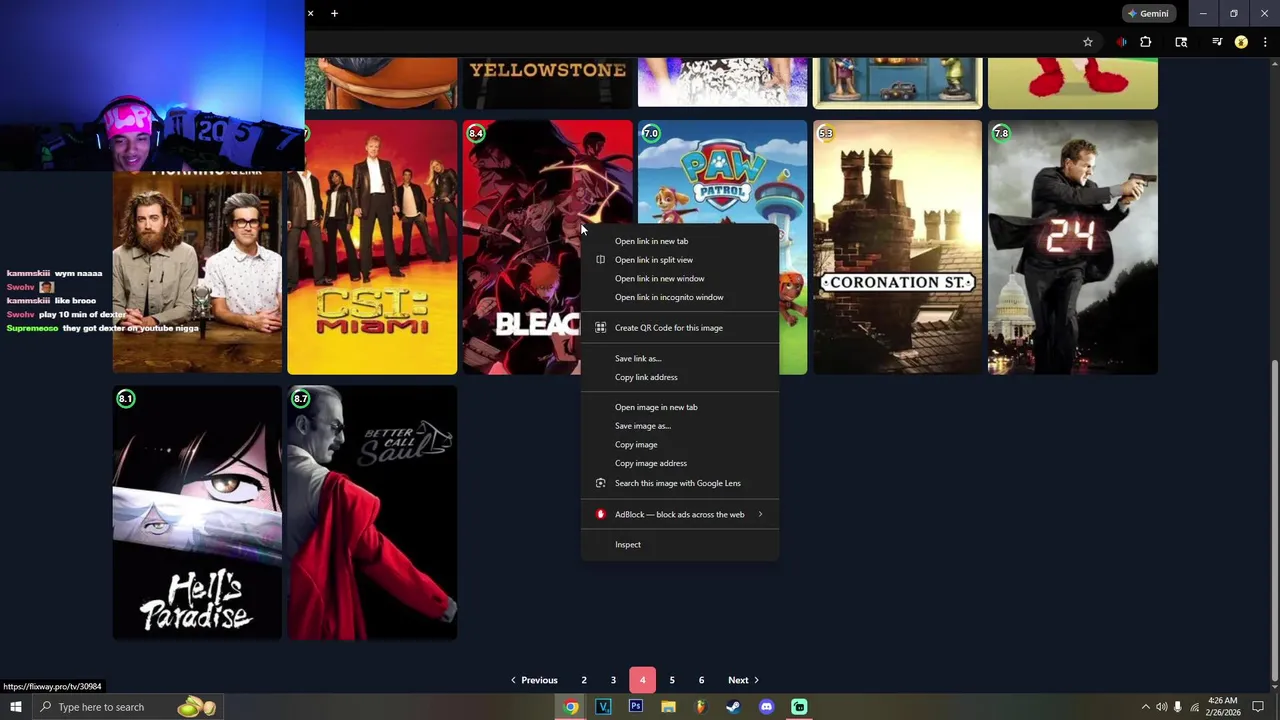Select Copy link address
This screenshot has height=720, width=1280.
click(680, 377)
